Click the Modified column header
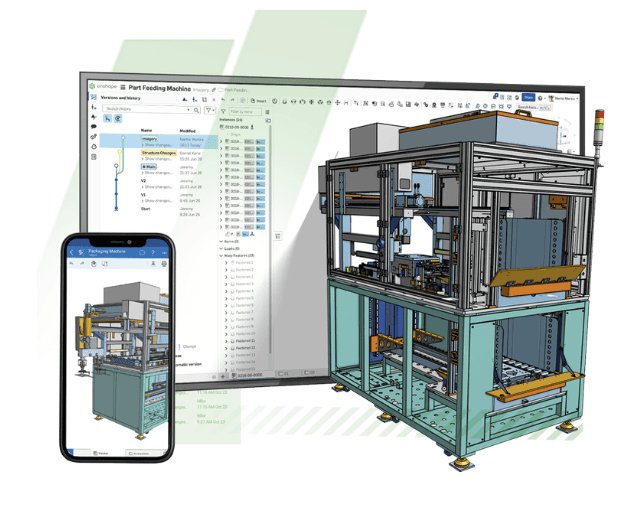This screenshot has height=524, width=636. pos(187,131)
